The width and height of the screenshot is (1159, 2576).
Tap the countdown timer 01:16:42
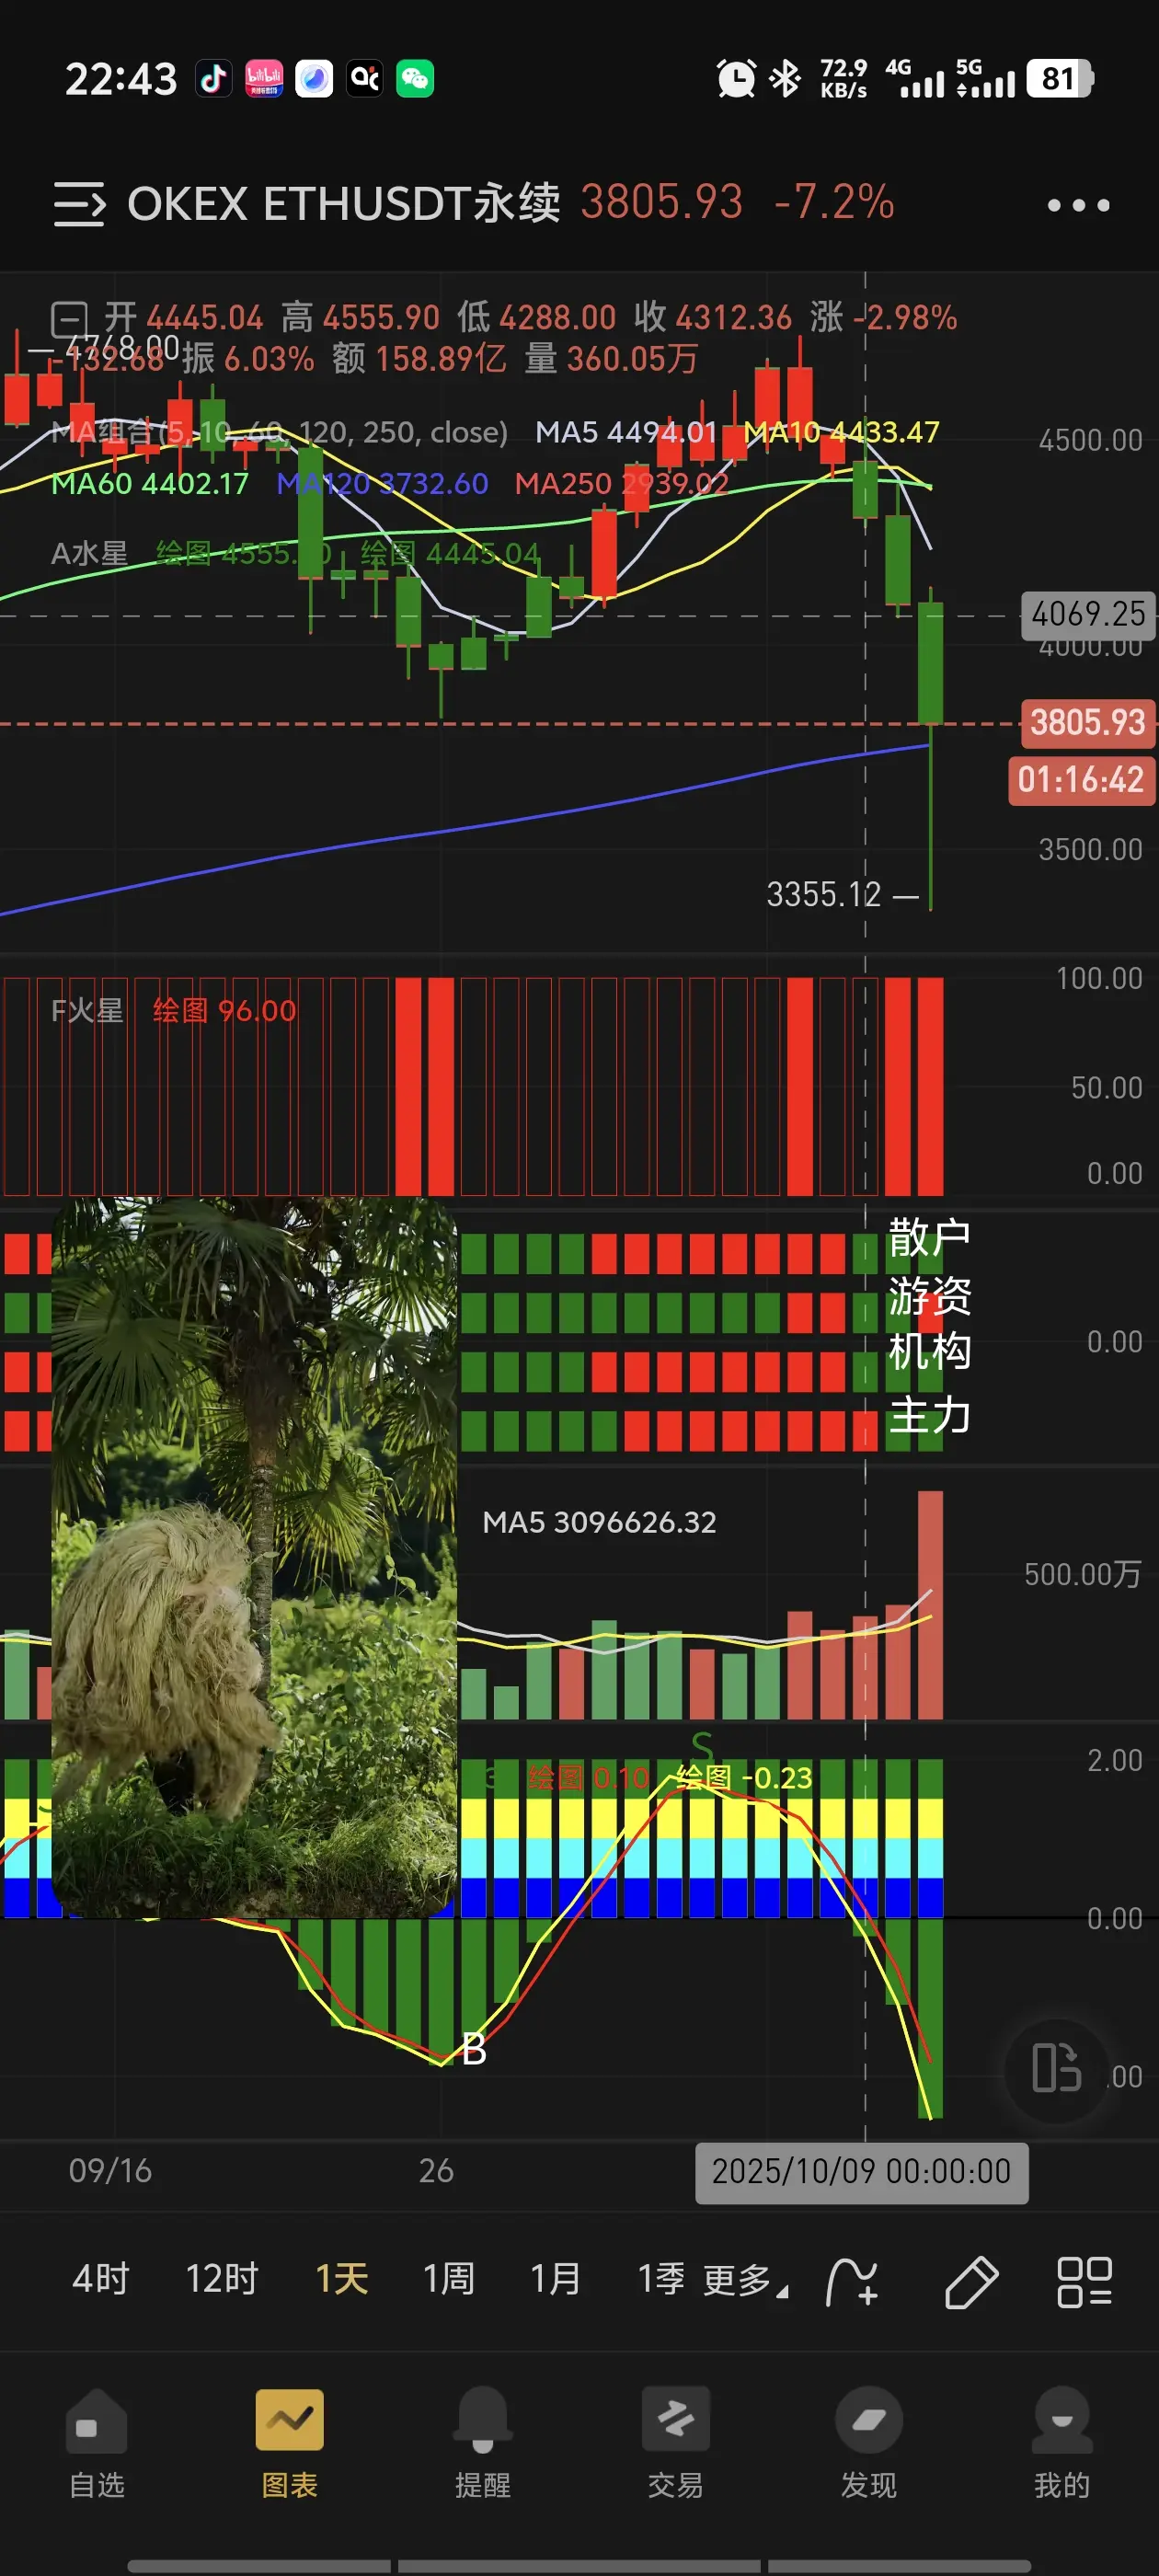point(1081,780)
